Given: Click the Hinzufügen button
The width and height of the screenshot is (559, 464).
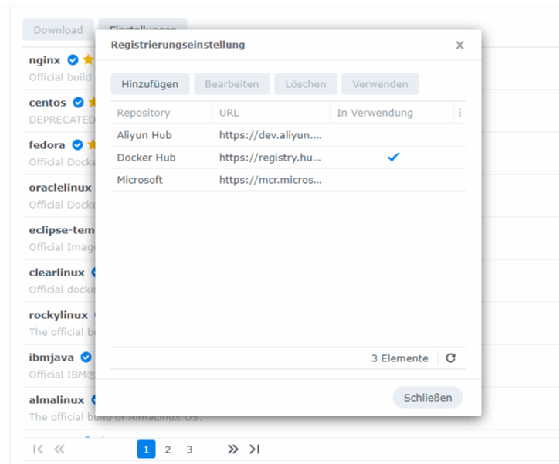Looking at the screenshot, I should tap(150, 84).
